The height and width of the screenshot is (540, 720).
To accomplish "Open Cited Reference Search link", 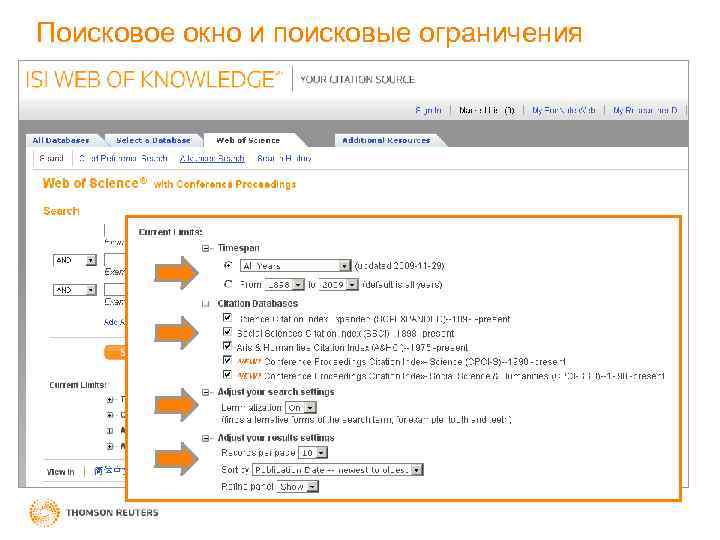I will (x=123, y=158).
